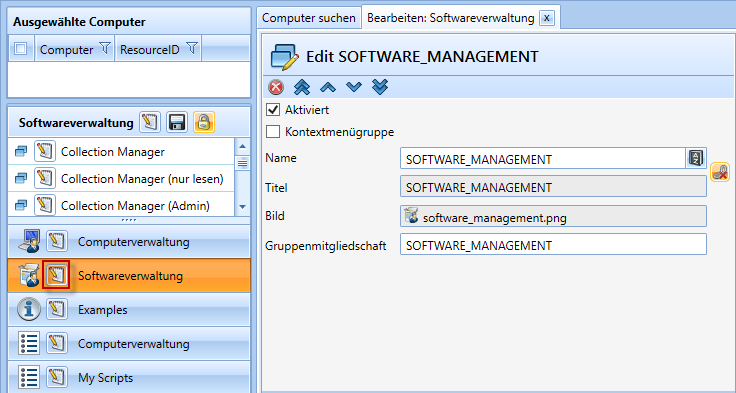Image resolution: width=736 pixels, height=393 pixels.
Task: Click the red delete icon in edit toolbar
Action: (x=276, y=87)
